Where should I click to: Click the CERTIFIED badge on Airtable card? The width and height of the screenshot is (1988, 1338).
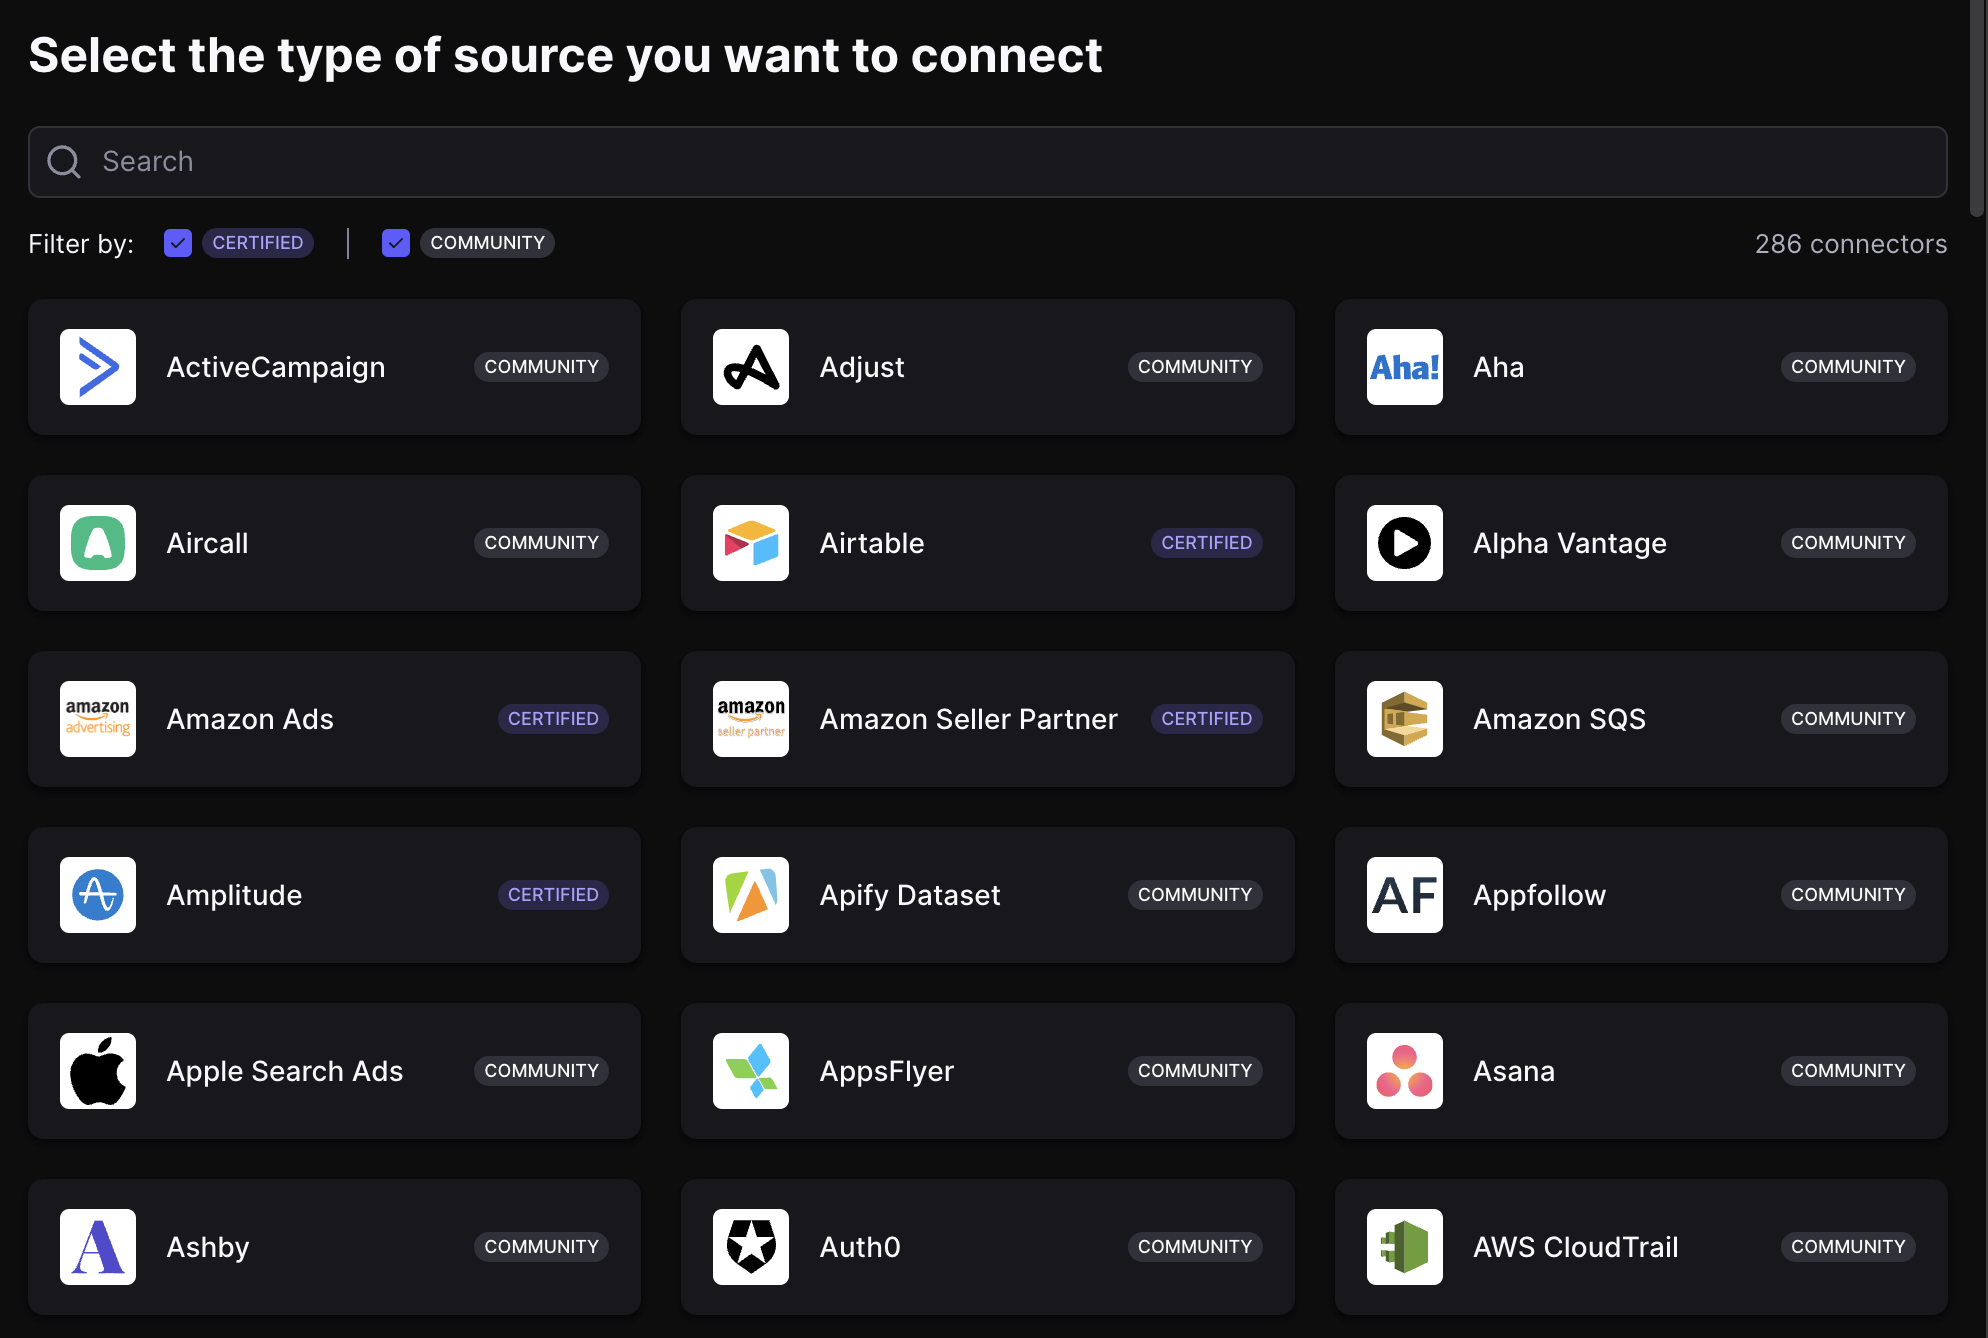click(x=1206, y=543)
